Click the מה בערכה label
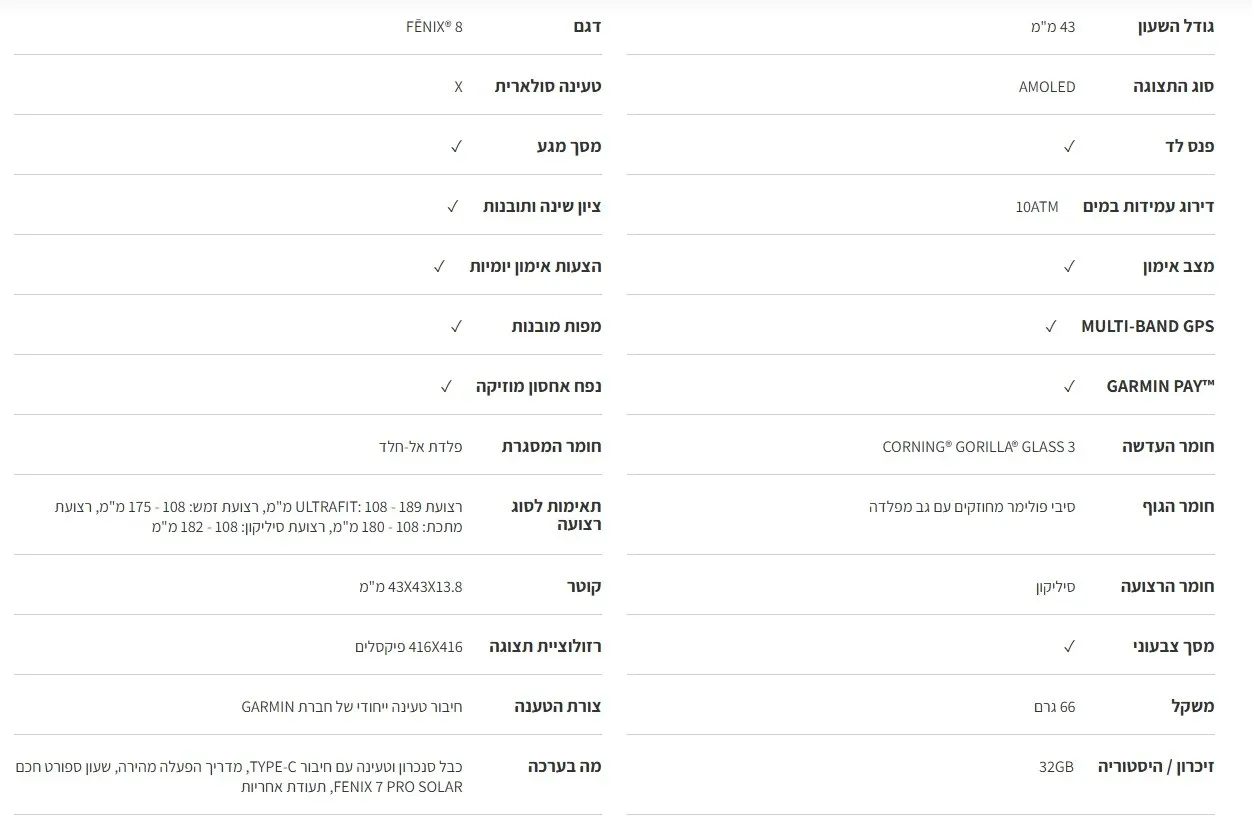 (x=564, y=766)
